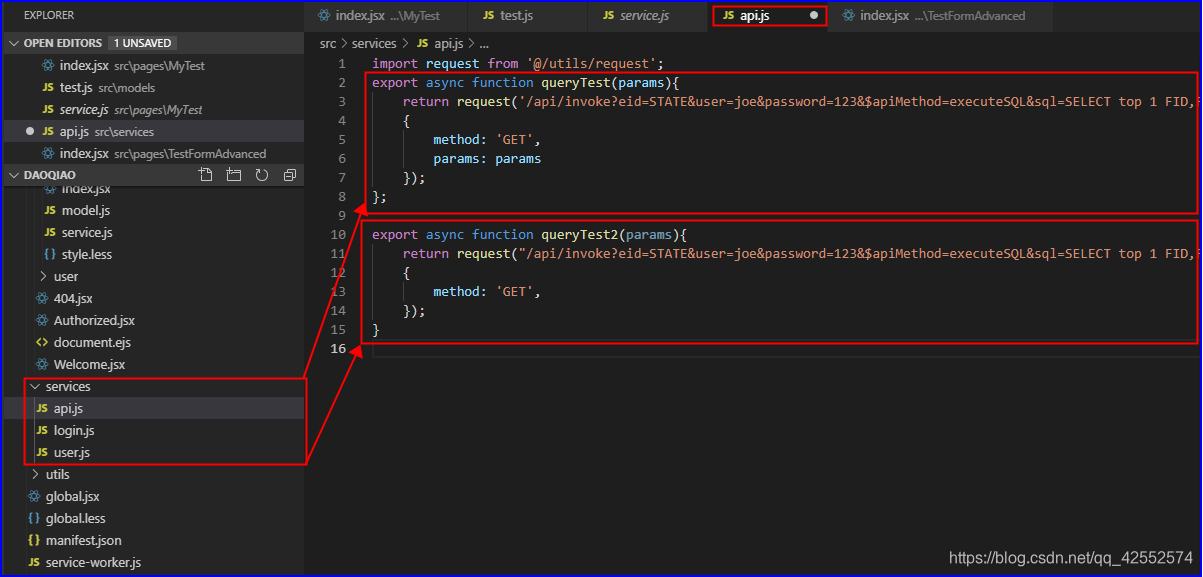Open user.js under services folder
The image size is (1203, 577).
(152, 453)
